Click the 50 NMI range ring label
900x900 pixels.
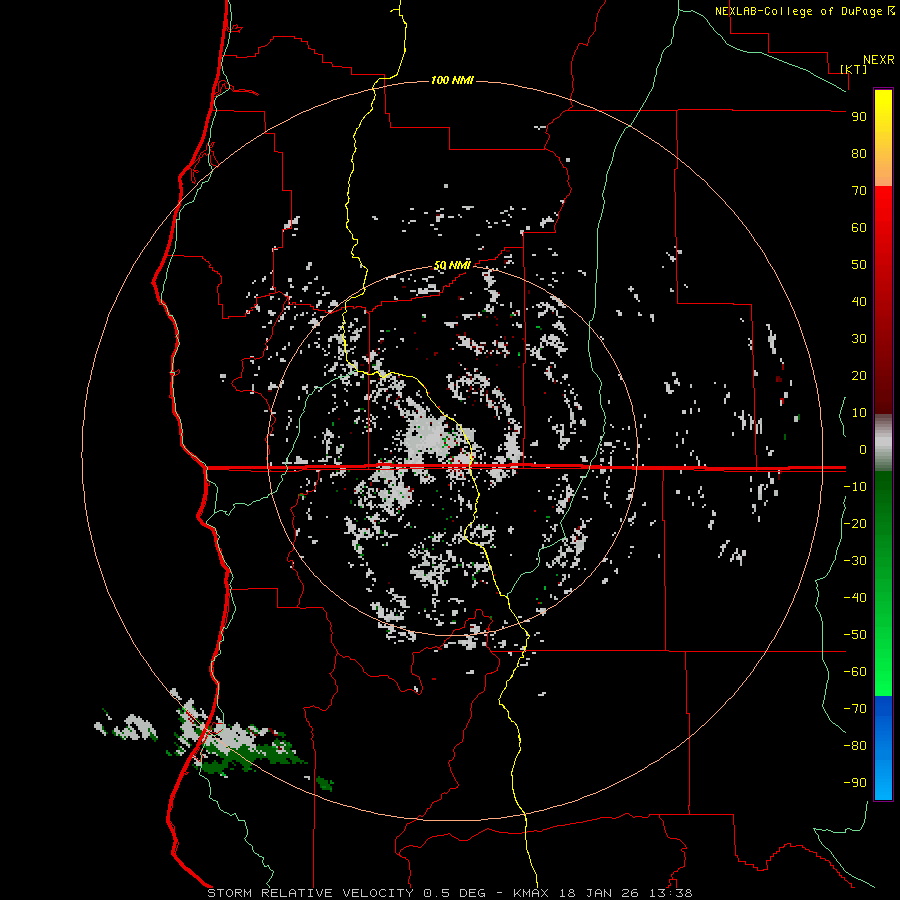tap(452, 265)
